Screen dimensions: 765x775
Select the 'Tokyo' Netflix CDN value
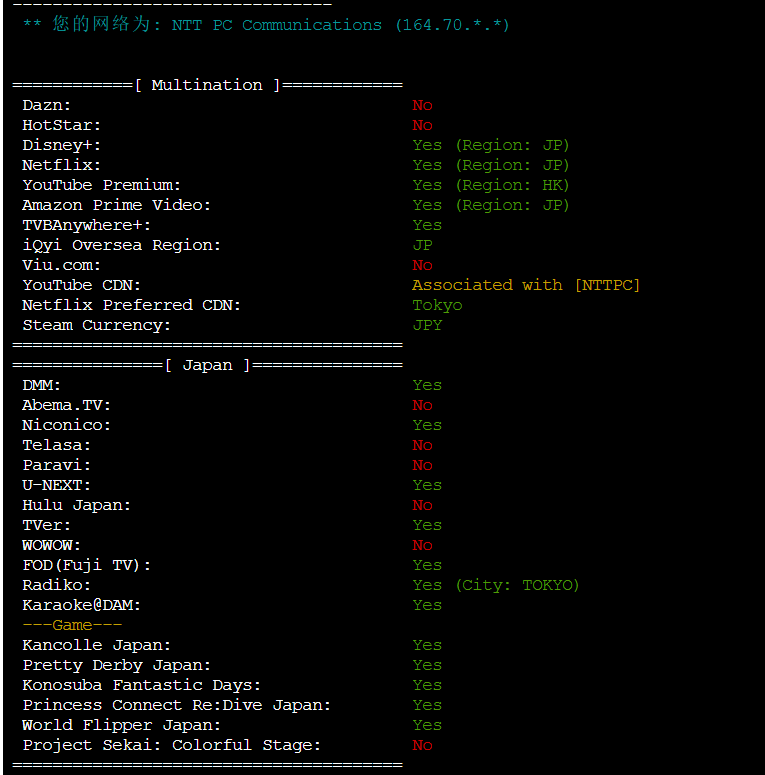point(437,305)
